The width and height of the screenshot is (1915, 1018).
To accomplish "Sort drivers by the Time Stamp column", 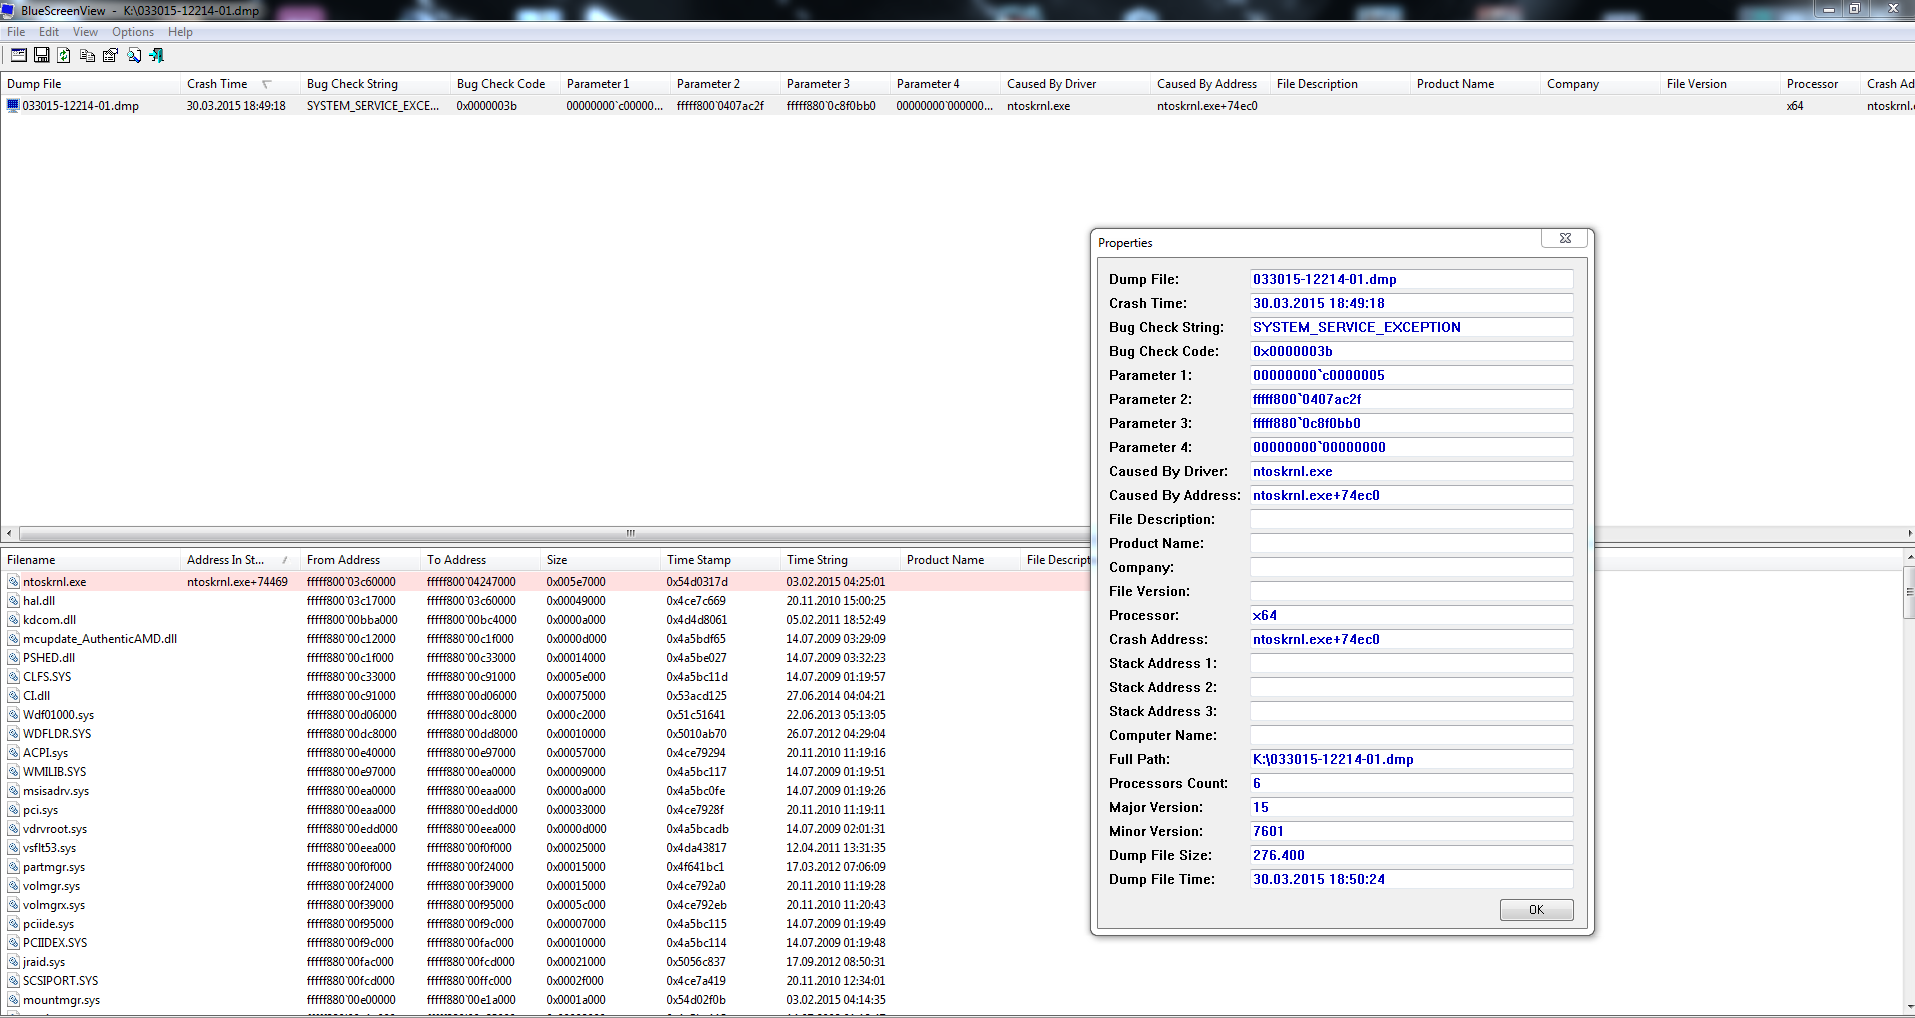I will point(720,560).
